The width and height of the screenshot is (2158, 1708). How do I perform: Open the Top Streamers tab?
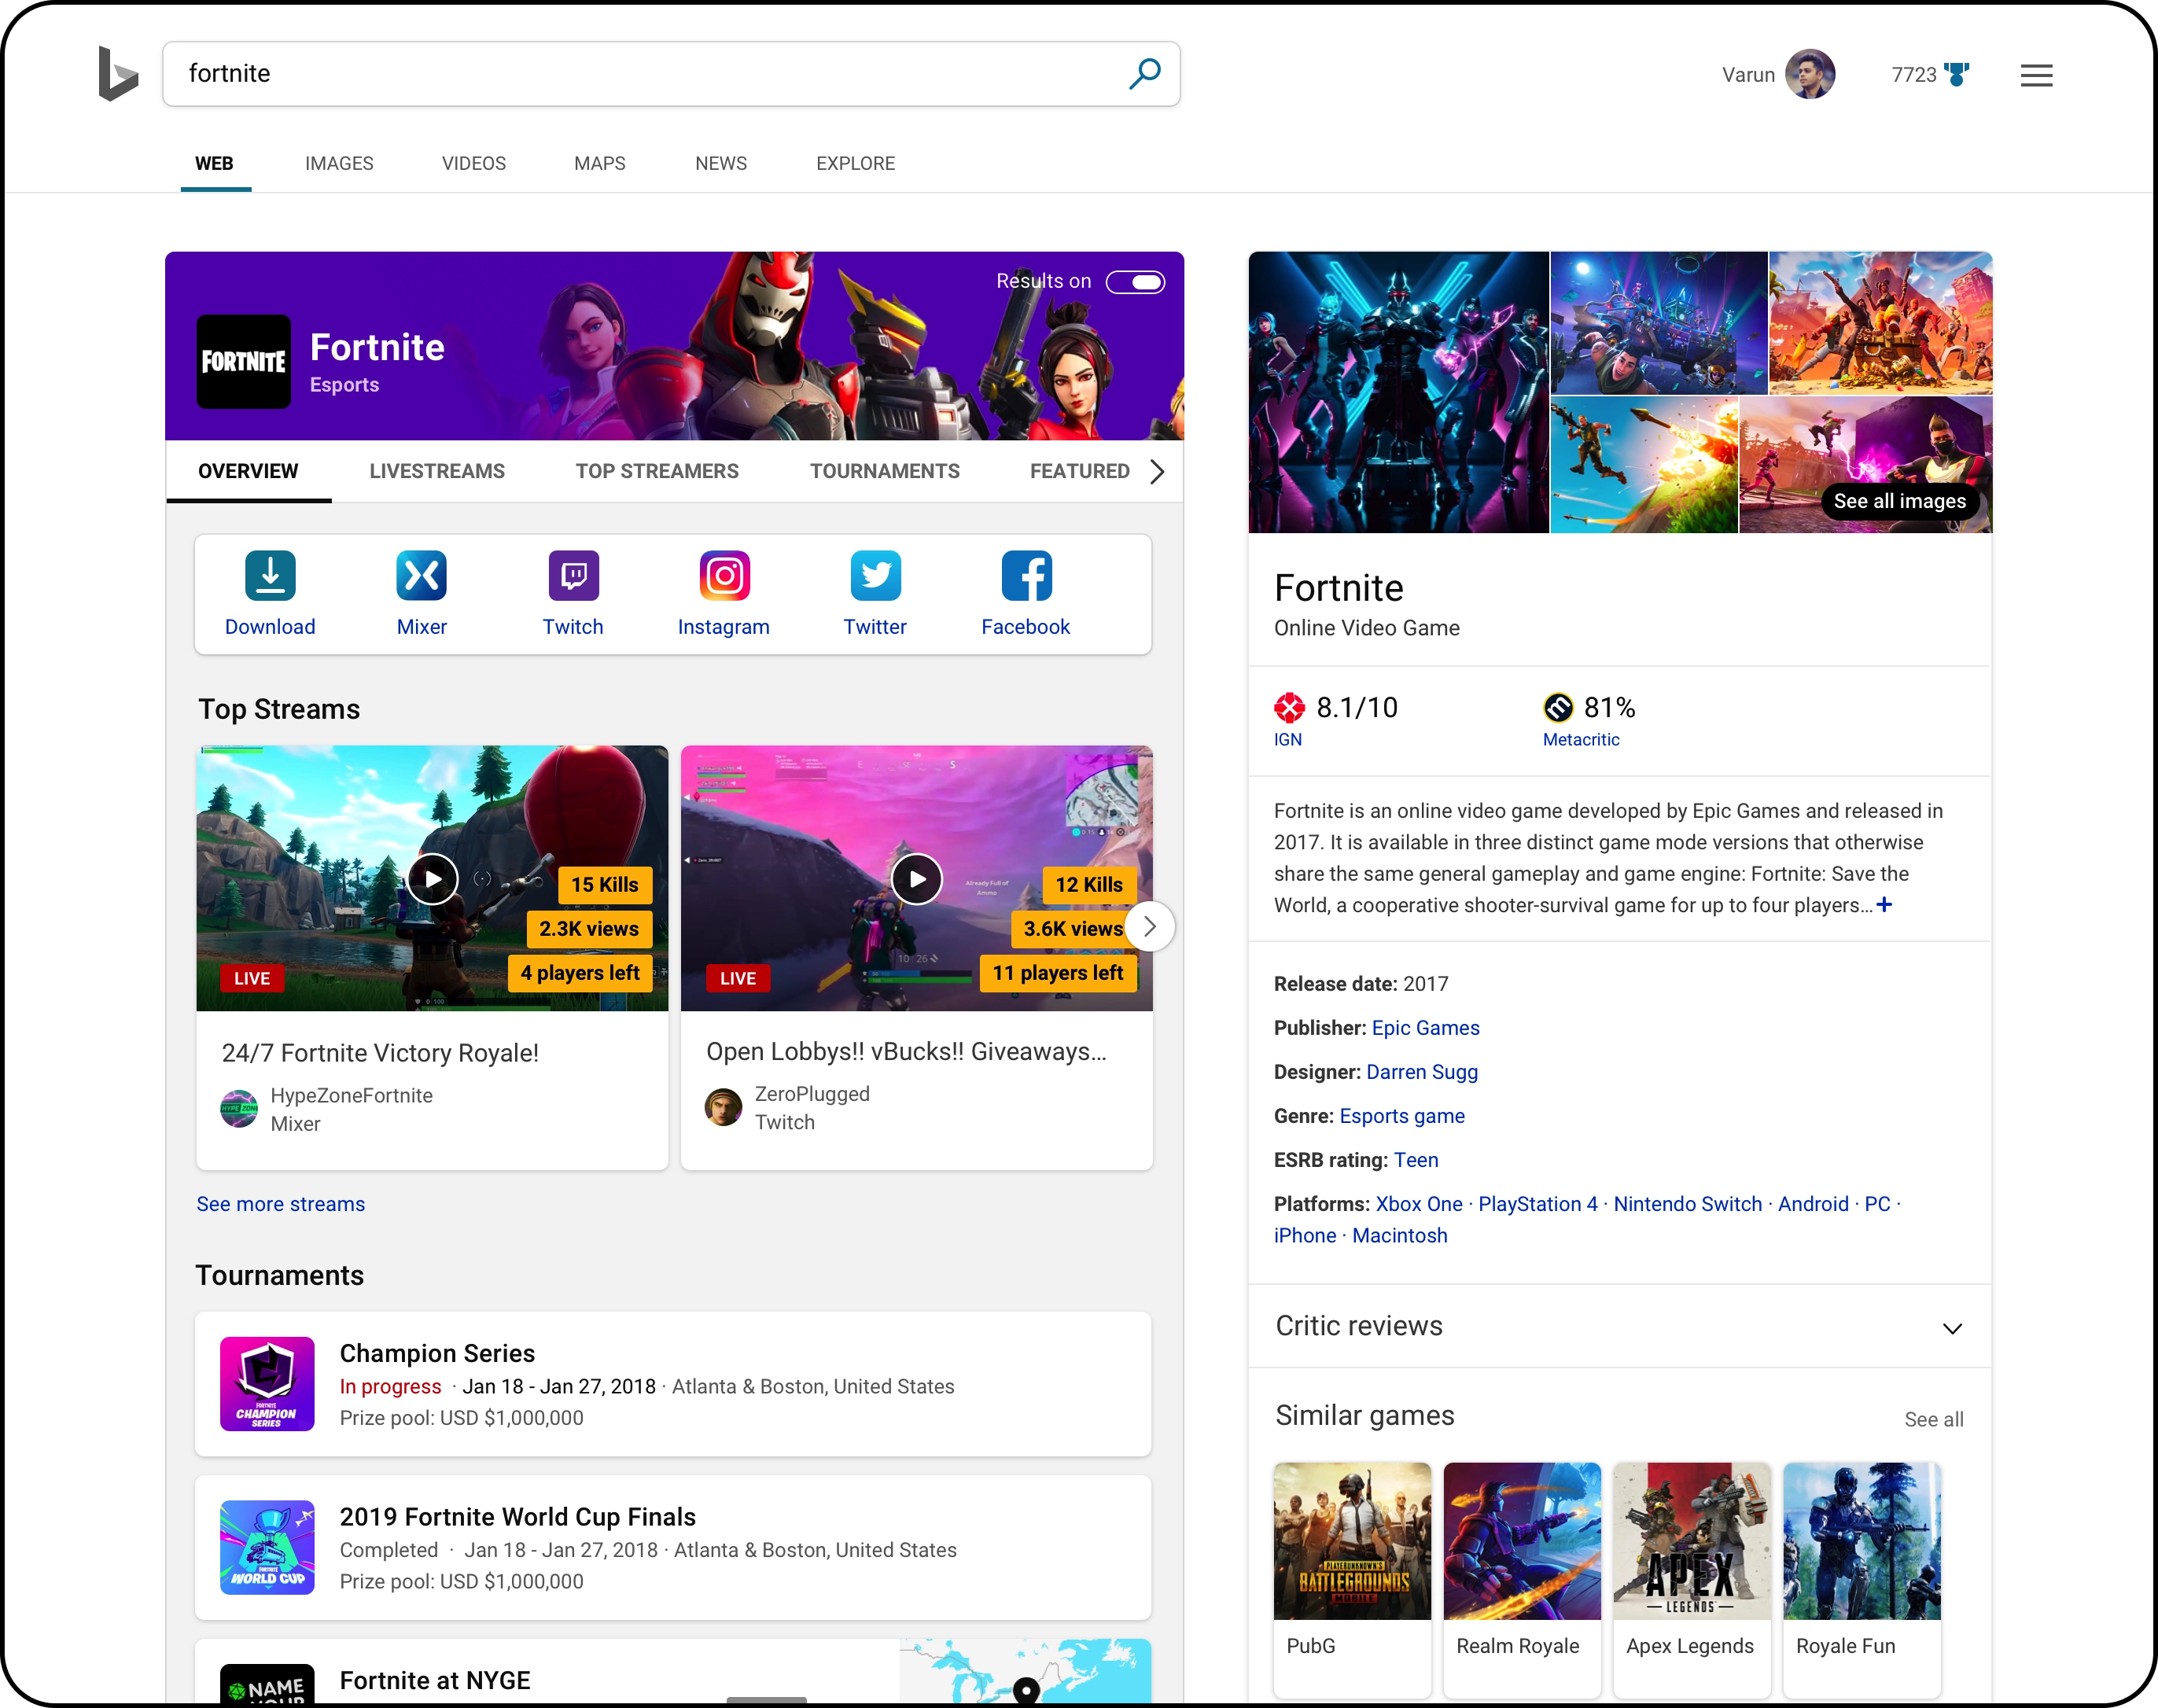[657, 471]
